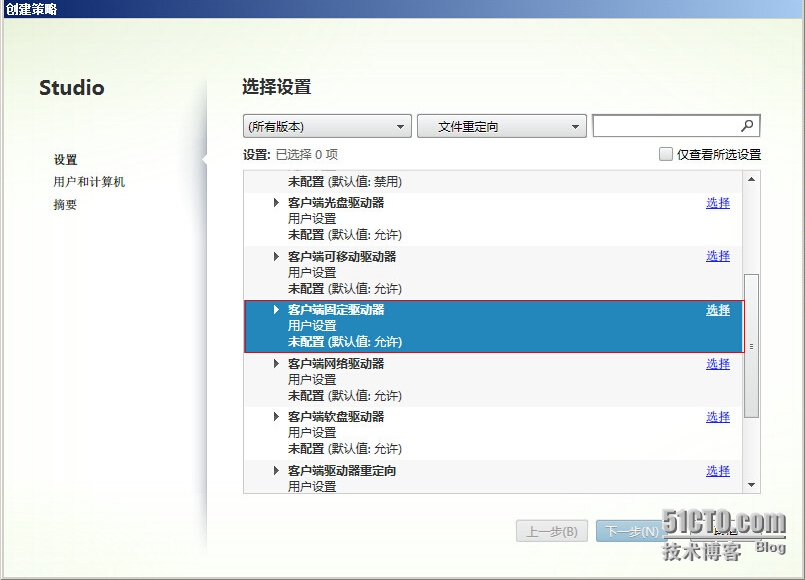Image resolution: width=805 pixels, height=580 pixels.
Task: Click 选择 link for 客户端网络驱动器
Action: coord(718,364)
